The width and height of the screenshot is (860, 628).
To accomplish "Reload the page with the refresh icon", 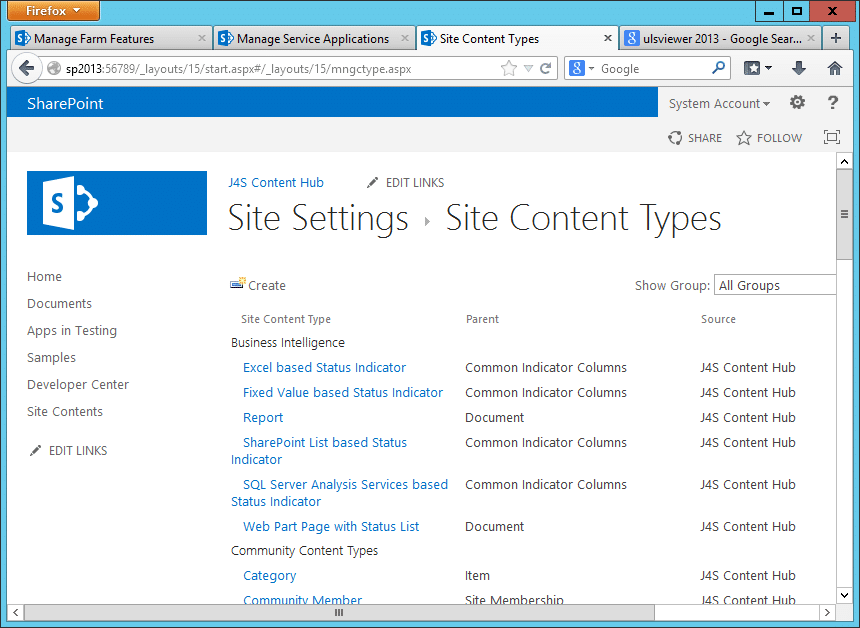I will tap(546, 69).
